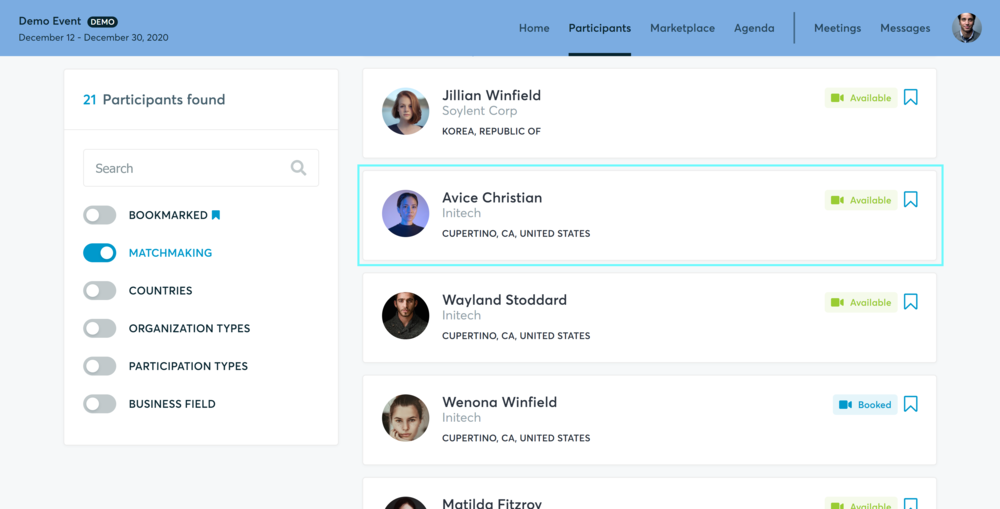The width and height of the screenshot is (1000, 509).
Task: Expand the Participation Types filter
Action: pos(99,365)
